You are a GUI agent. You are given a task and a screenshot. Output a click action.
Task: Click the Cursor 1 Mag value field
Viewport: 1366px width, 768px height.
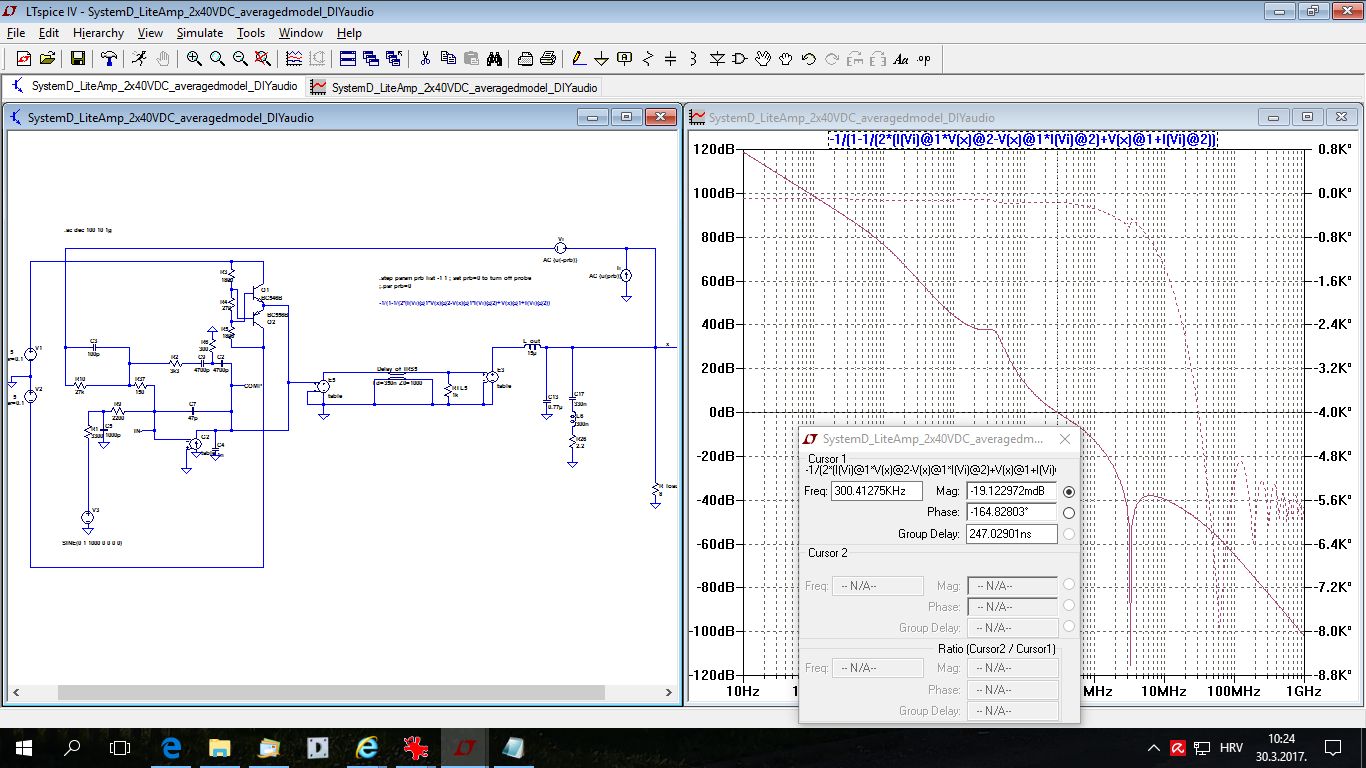point(1011,491)
